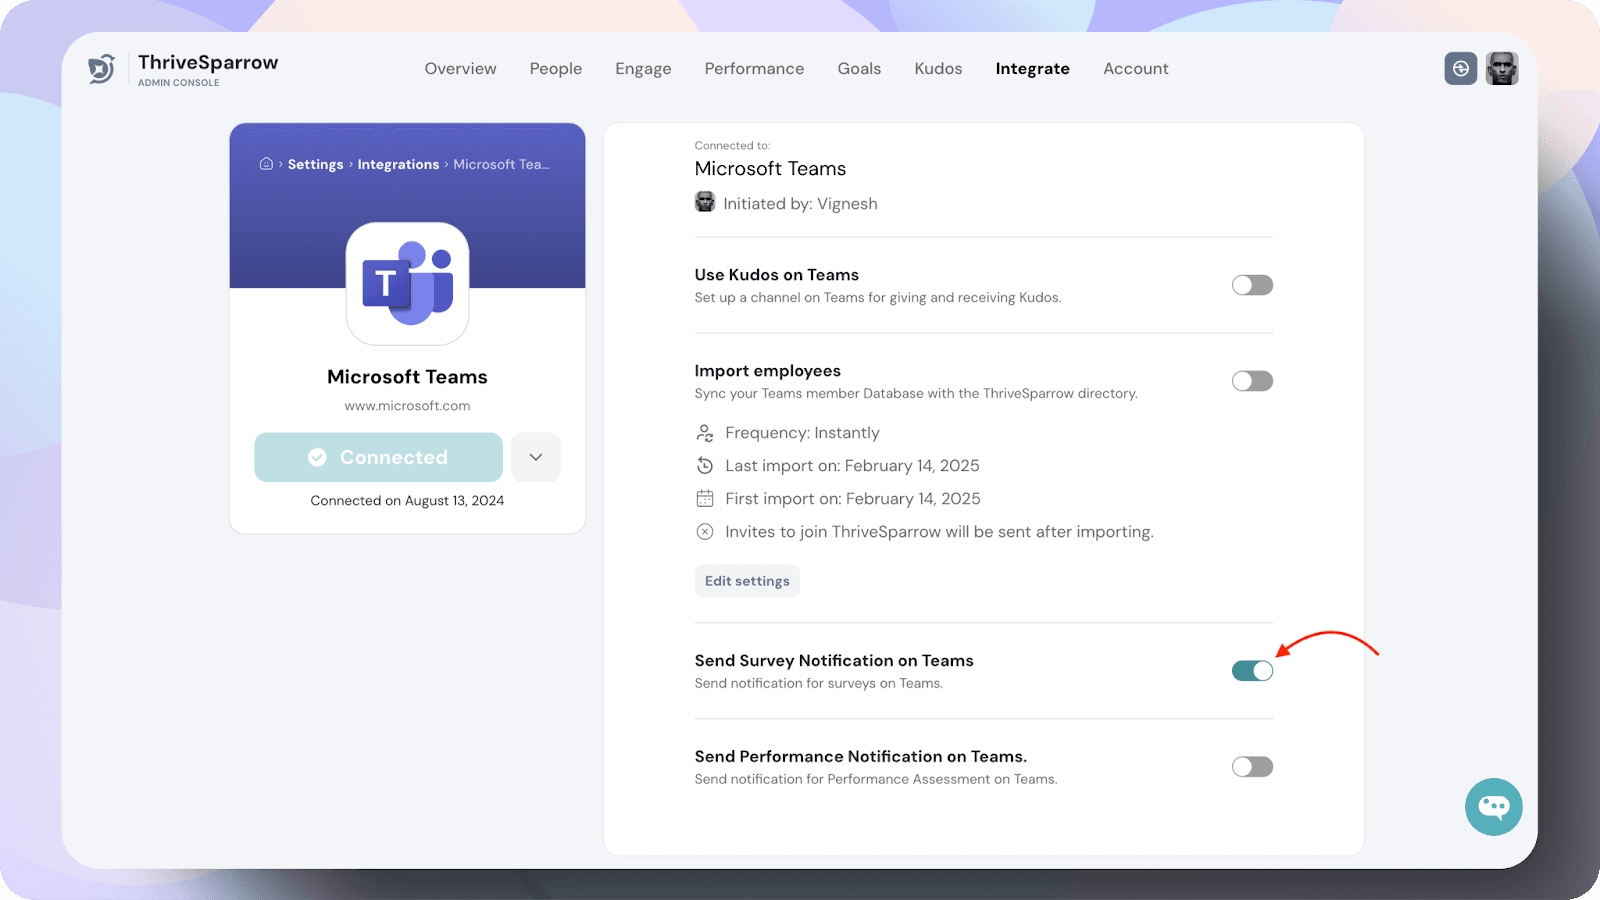1600x900 pixels.
Task: Click the ThriveSparrow logo icon
Action: [102, 69]
